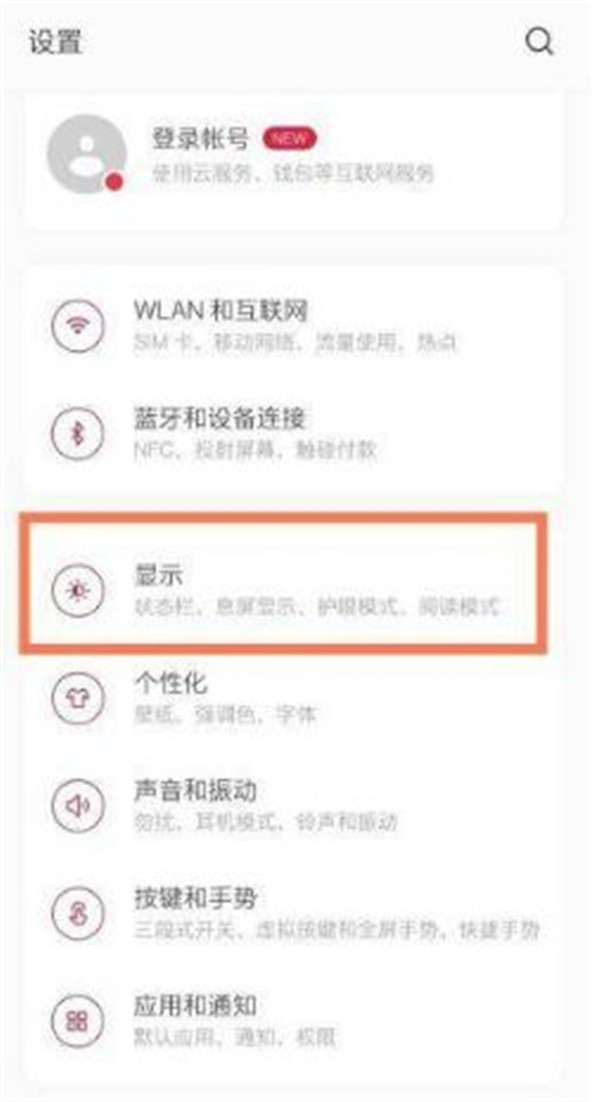
Task: Tap the sound speaker icon
Action: [x=77, y=805]
